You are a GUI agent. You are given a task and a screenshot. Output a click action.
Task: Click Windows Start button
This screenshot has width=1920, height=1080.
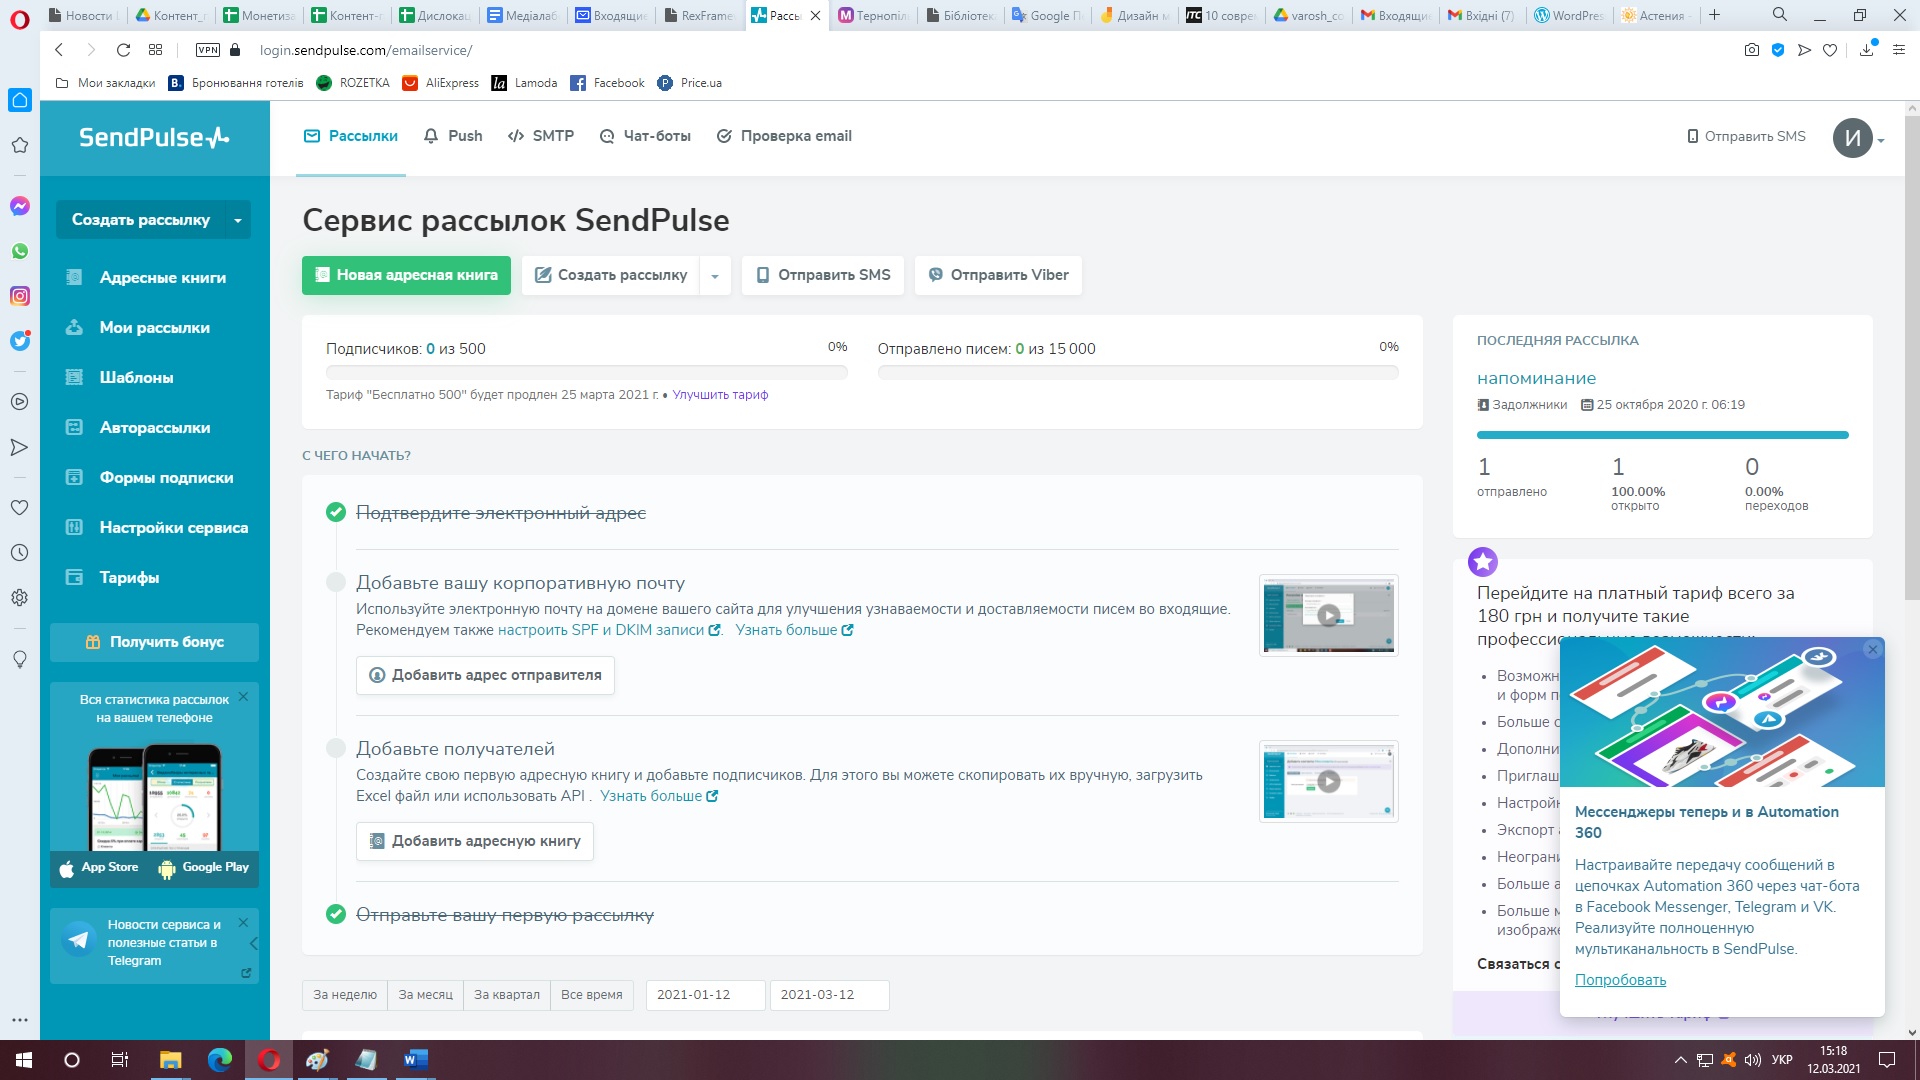24,1060
